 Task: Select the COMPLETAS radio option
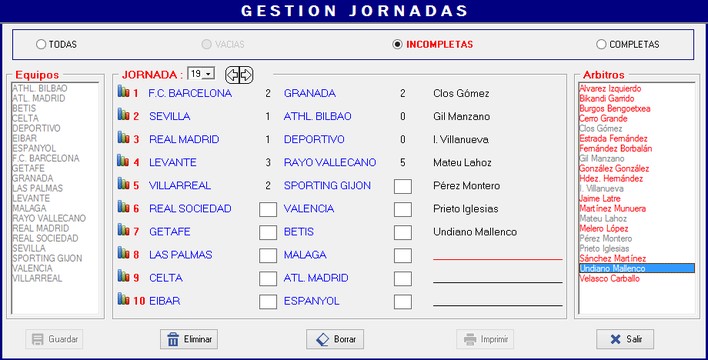pyautogui.click(x=601, y=44)
